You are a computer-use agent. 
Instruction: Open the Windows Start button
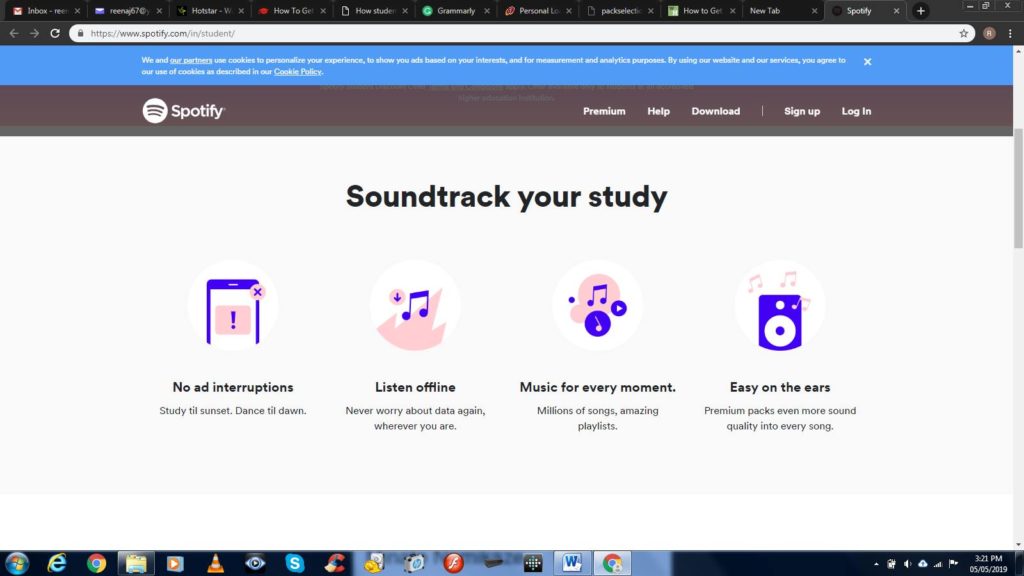(17, 563)
